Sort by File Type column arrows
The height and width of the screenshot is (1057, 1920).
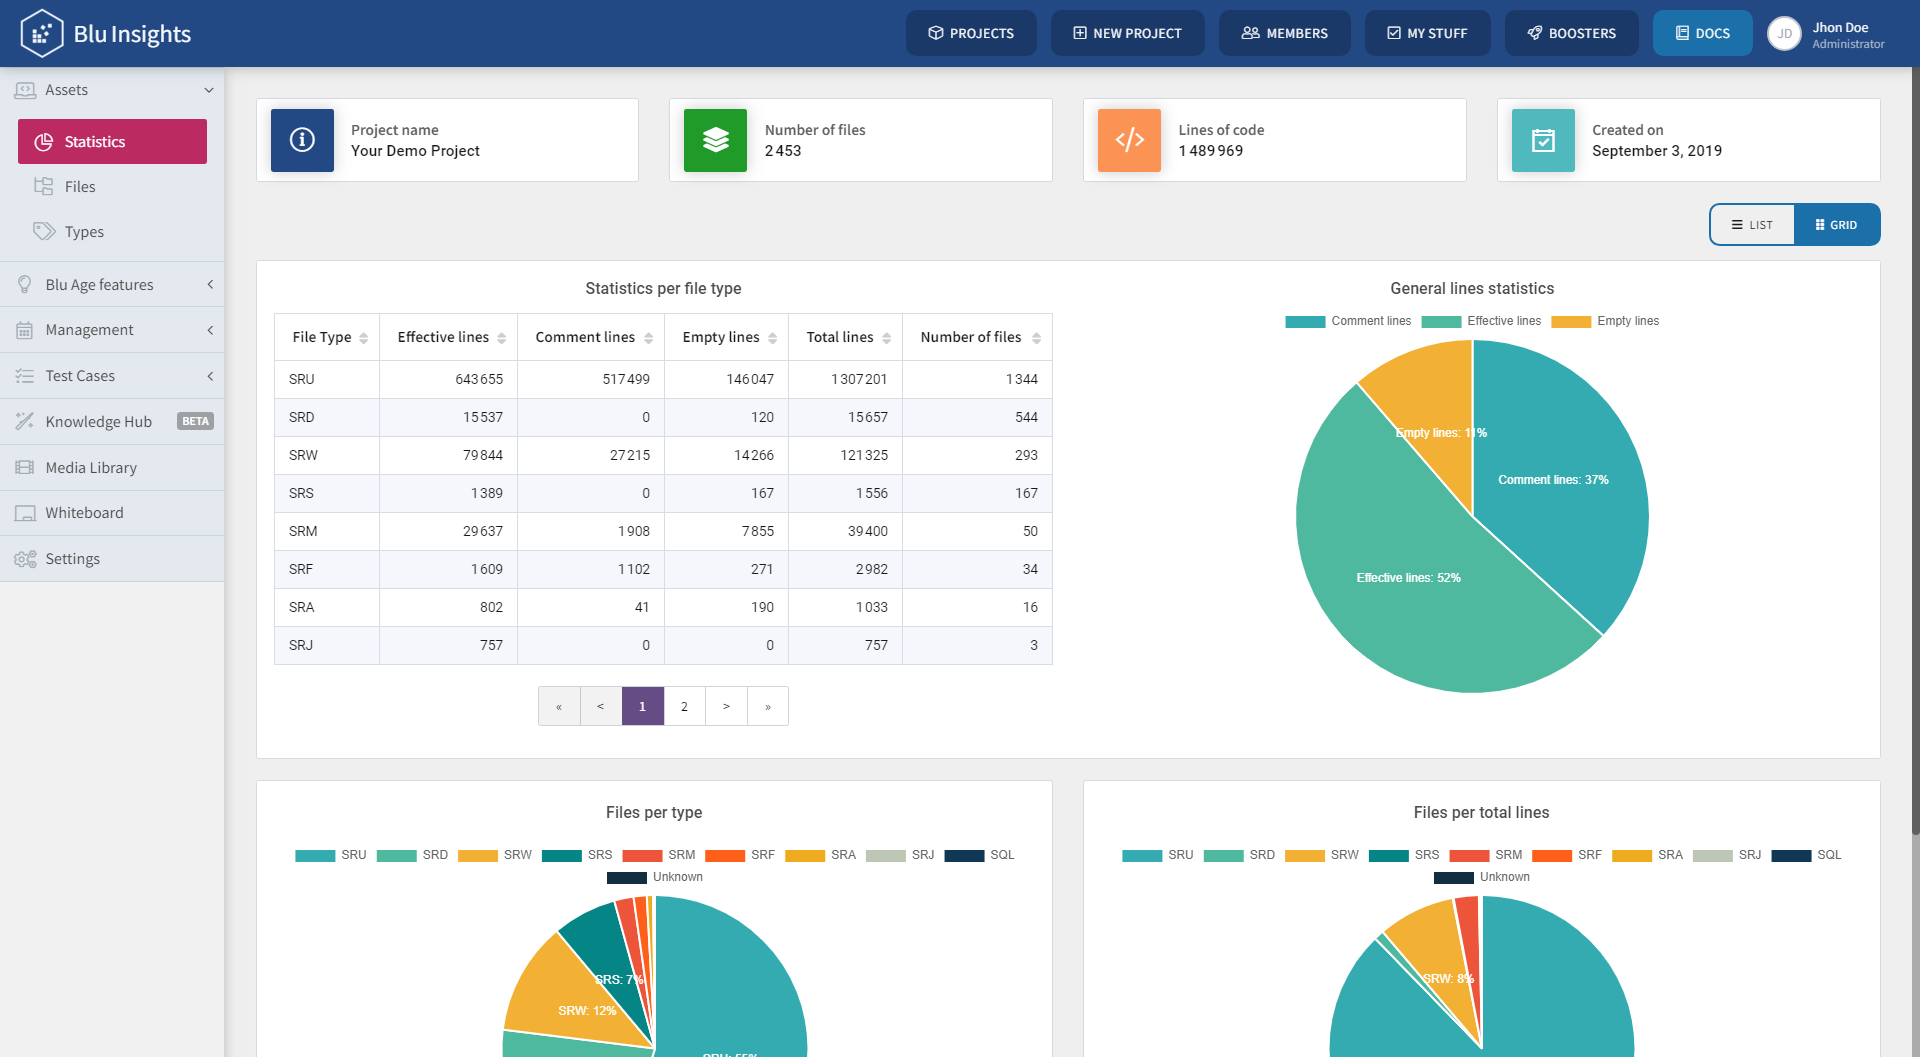363,338
